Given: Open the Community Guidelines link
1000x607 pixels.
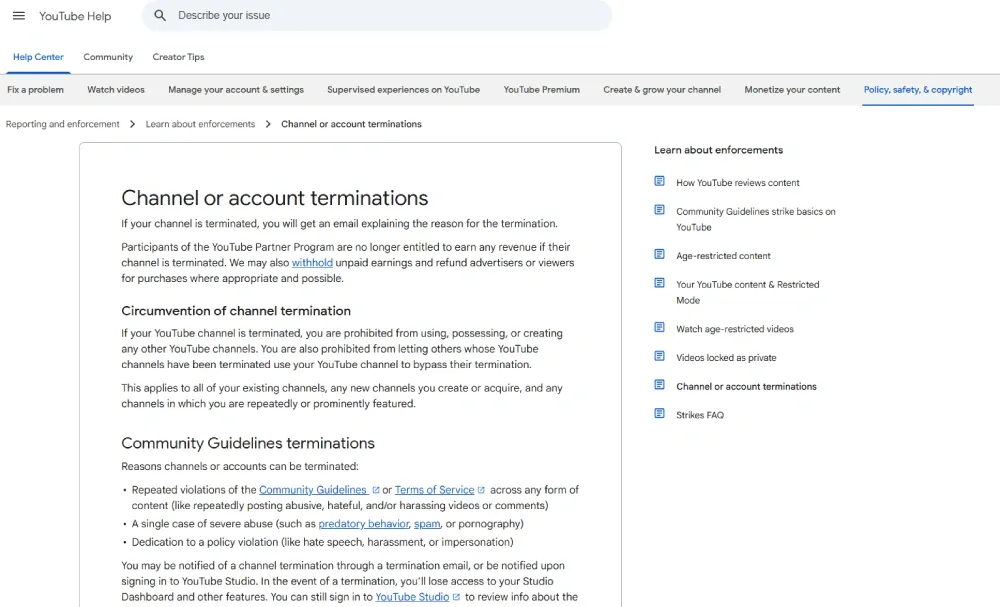Looking at the screenshot, I should tap(313, 490).
